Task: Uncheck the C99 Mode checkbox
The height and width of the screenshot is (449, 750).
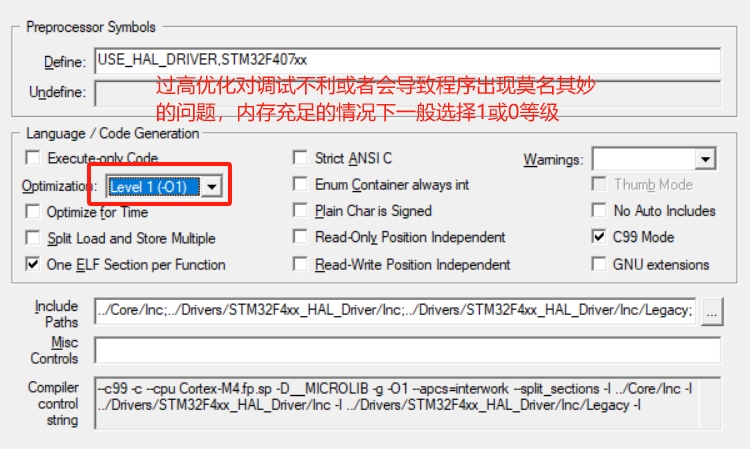Action: tap(599, 236)
